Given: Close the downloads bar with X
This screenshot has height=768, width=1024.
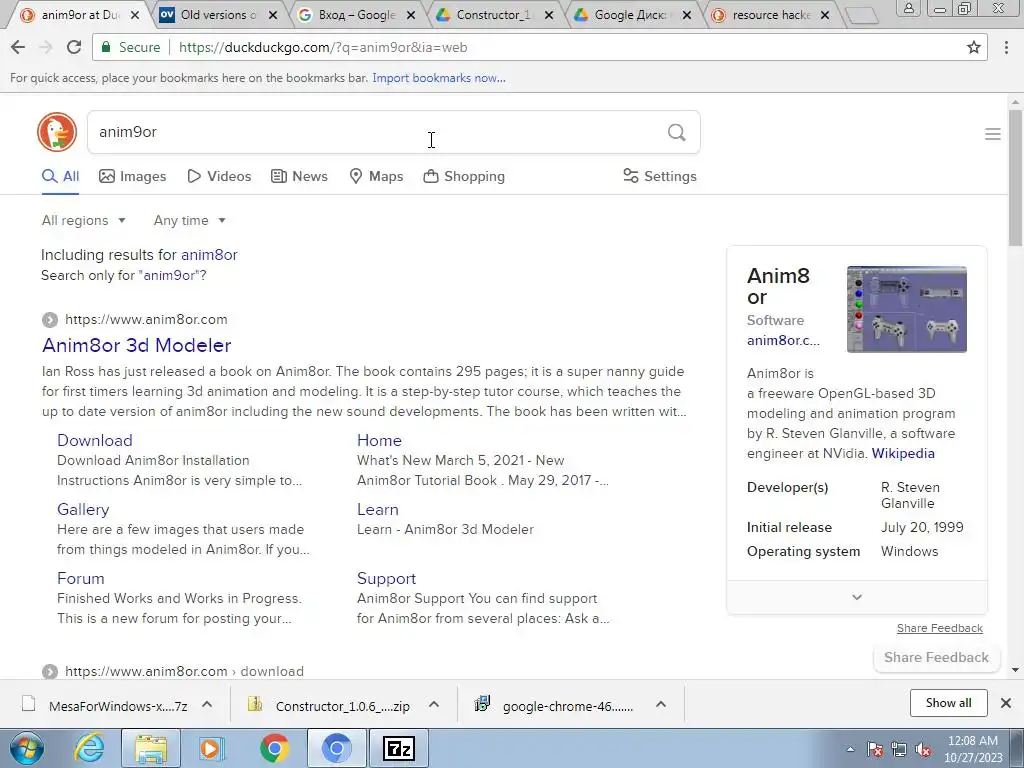Looking at the screenshot, I should tap(1006, 703).
